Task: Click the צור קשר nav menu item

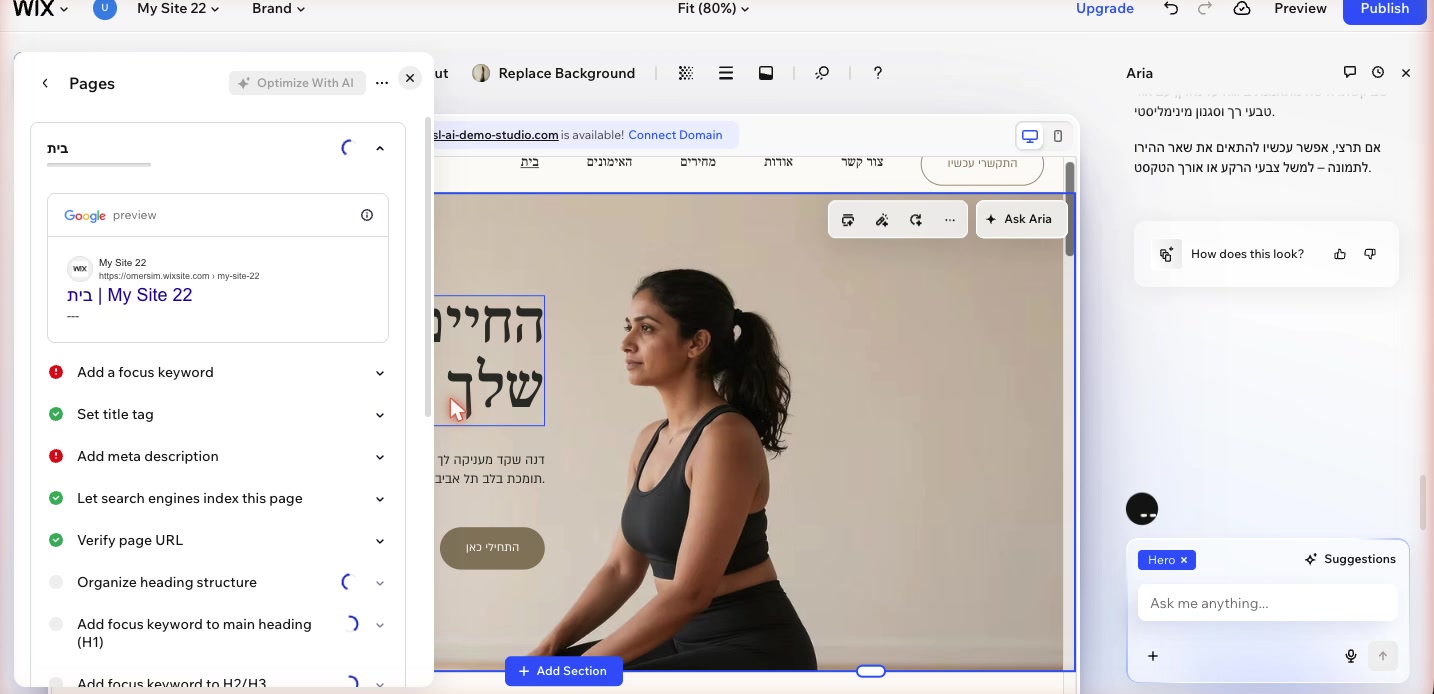Action: (x=862, y=162)
